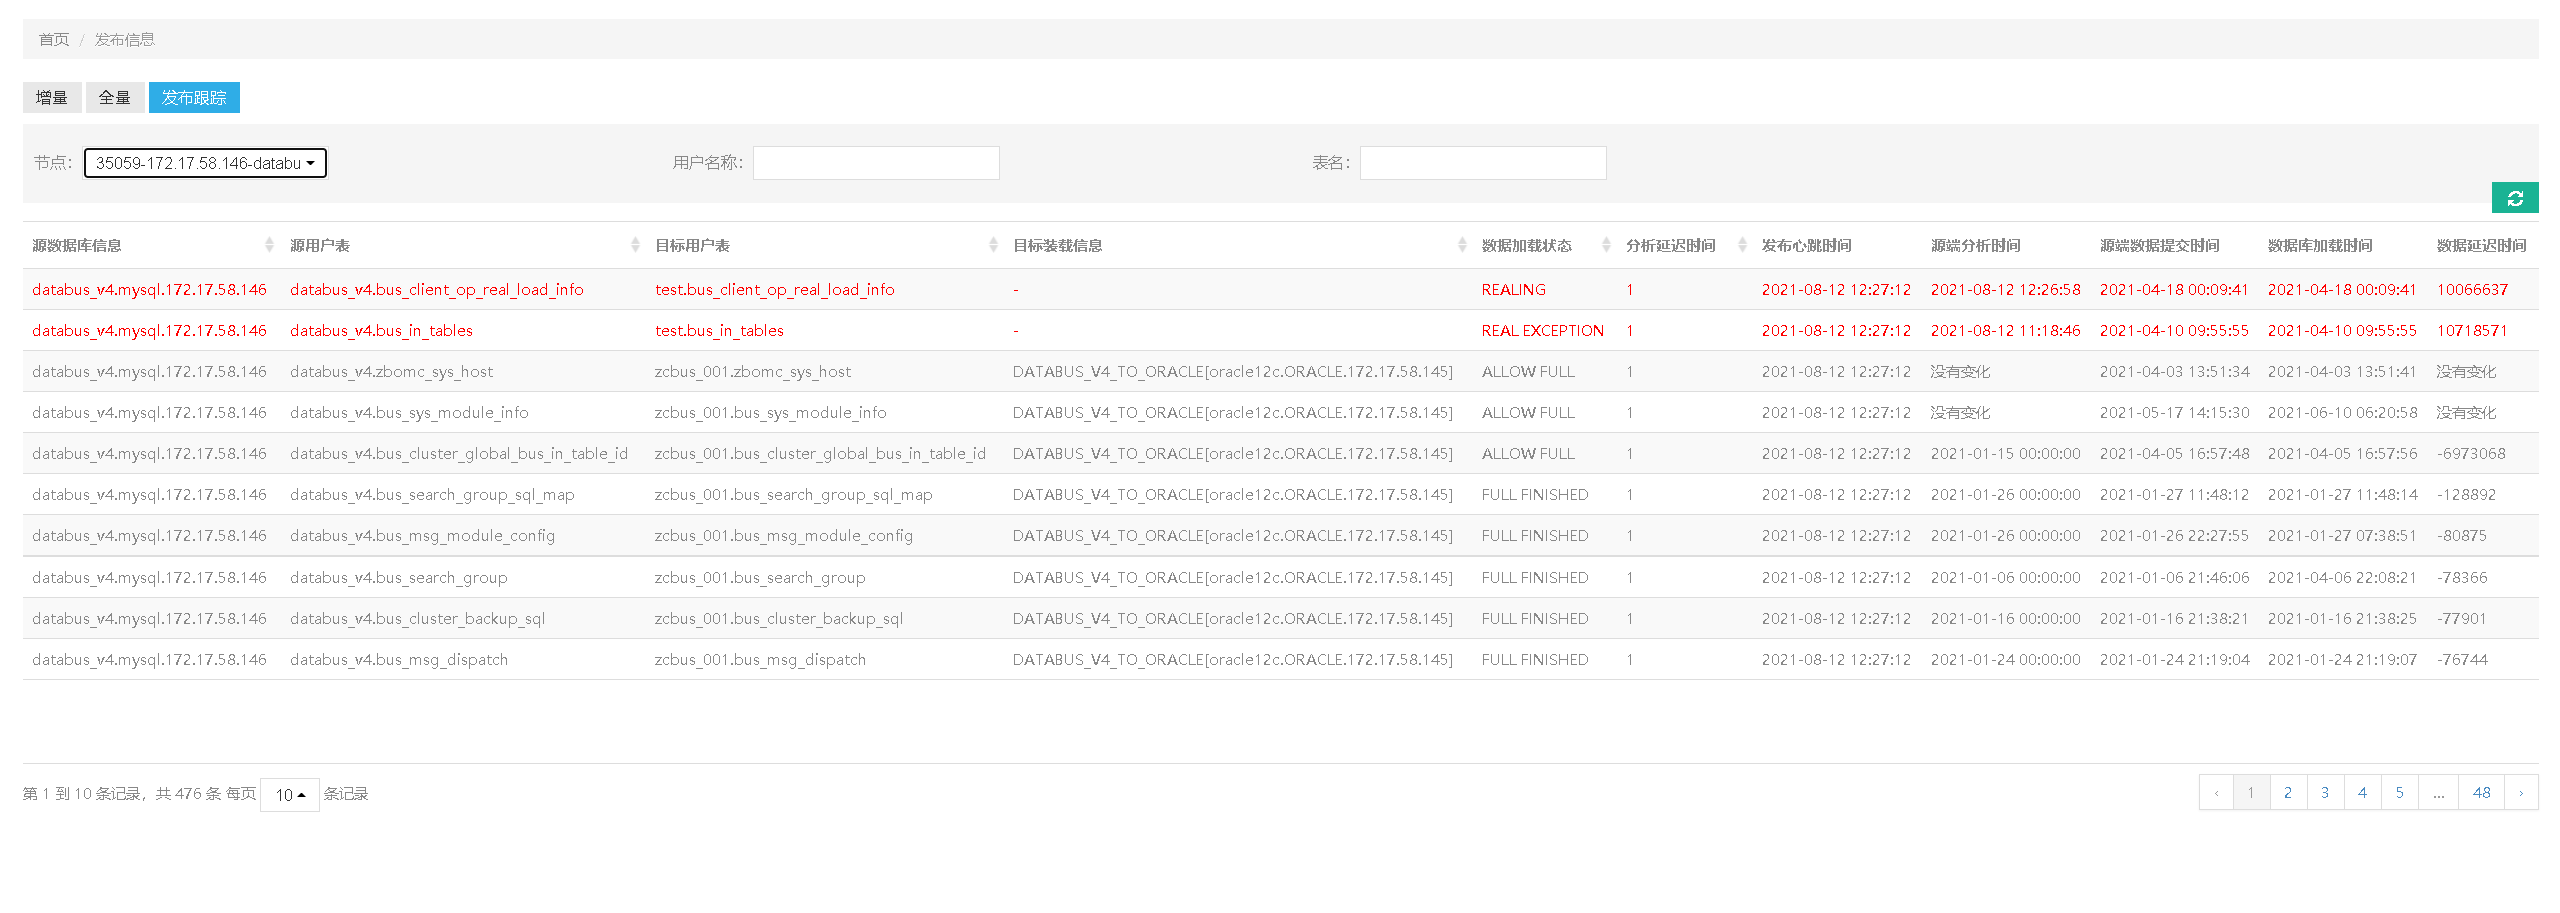Screen dimensions: 2560x913
Task: Sort by 源用户表 column arrows
Action: tap(635, 245)
